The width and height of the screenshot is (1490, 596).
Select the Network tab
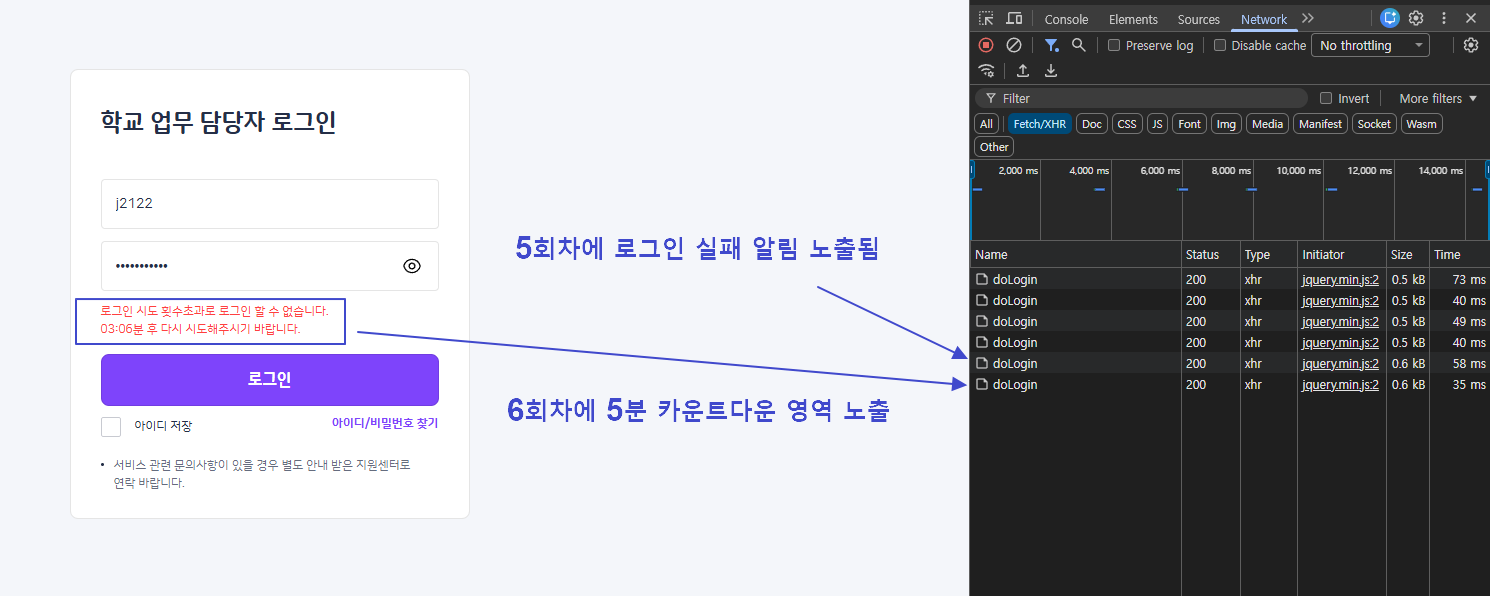1264,19
